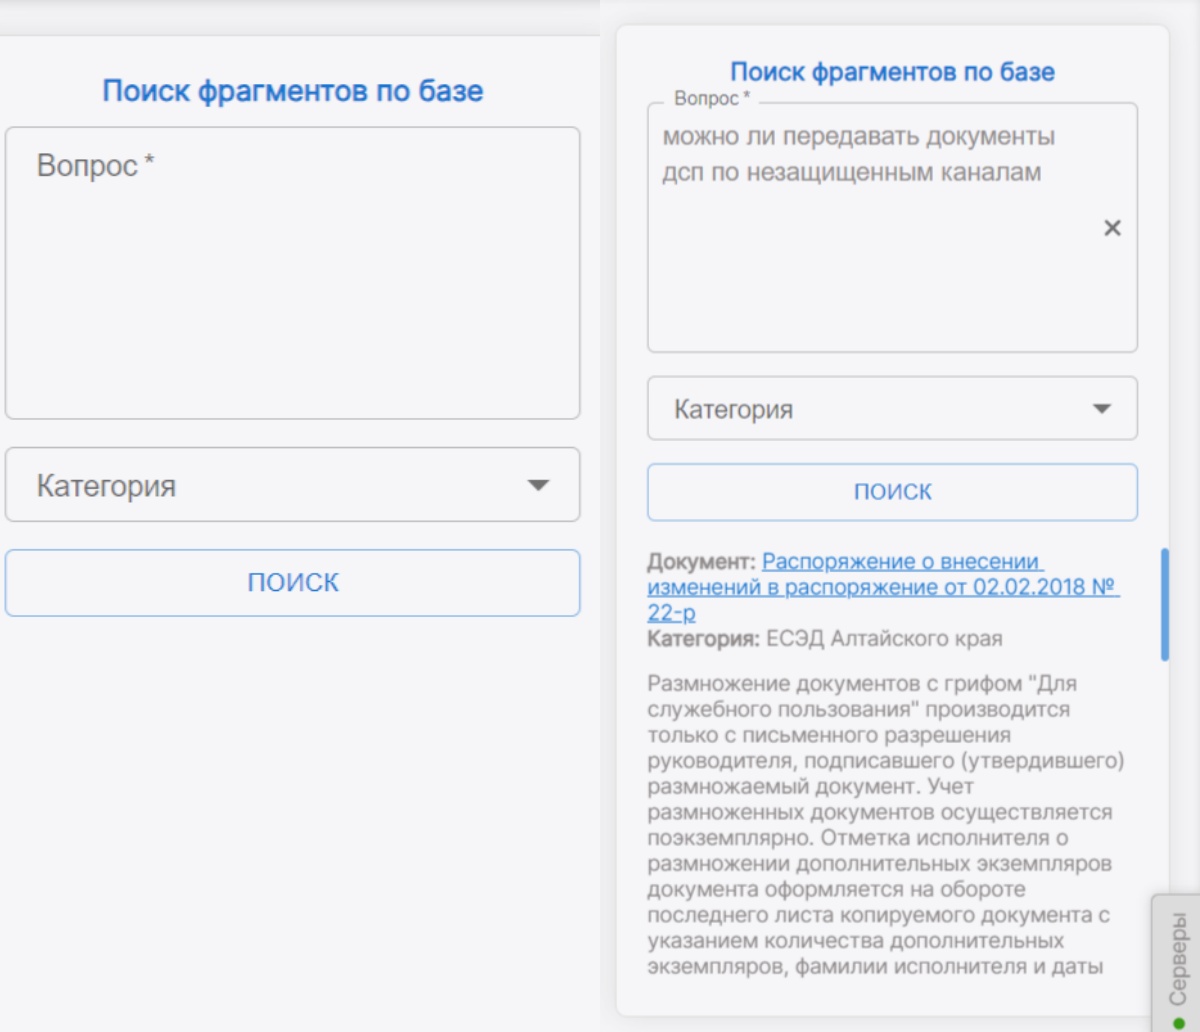Click the small floating 'Вопрос *' label
Screen dimensions: 1200x1032
(x=711, y=98)
